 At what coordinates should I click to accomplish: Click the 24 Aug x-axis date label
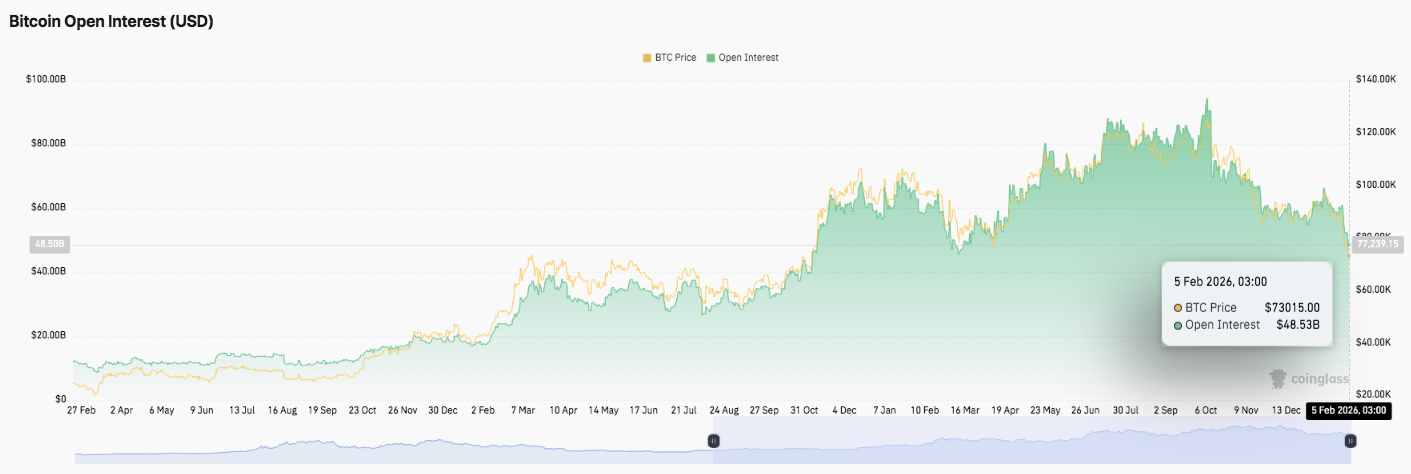click(x=723, y=410)
